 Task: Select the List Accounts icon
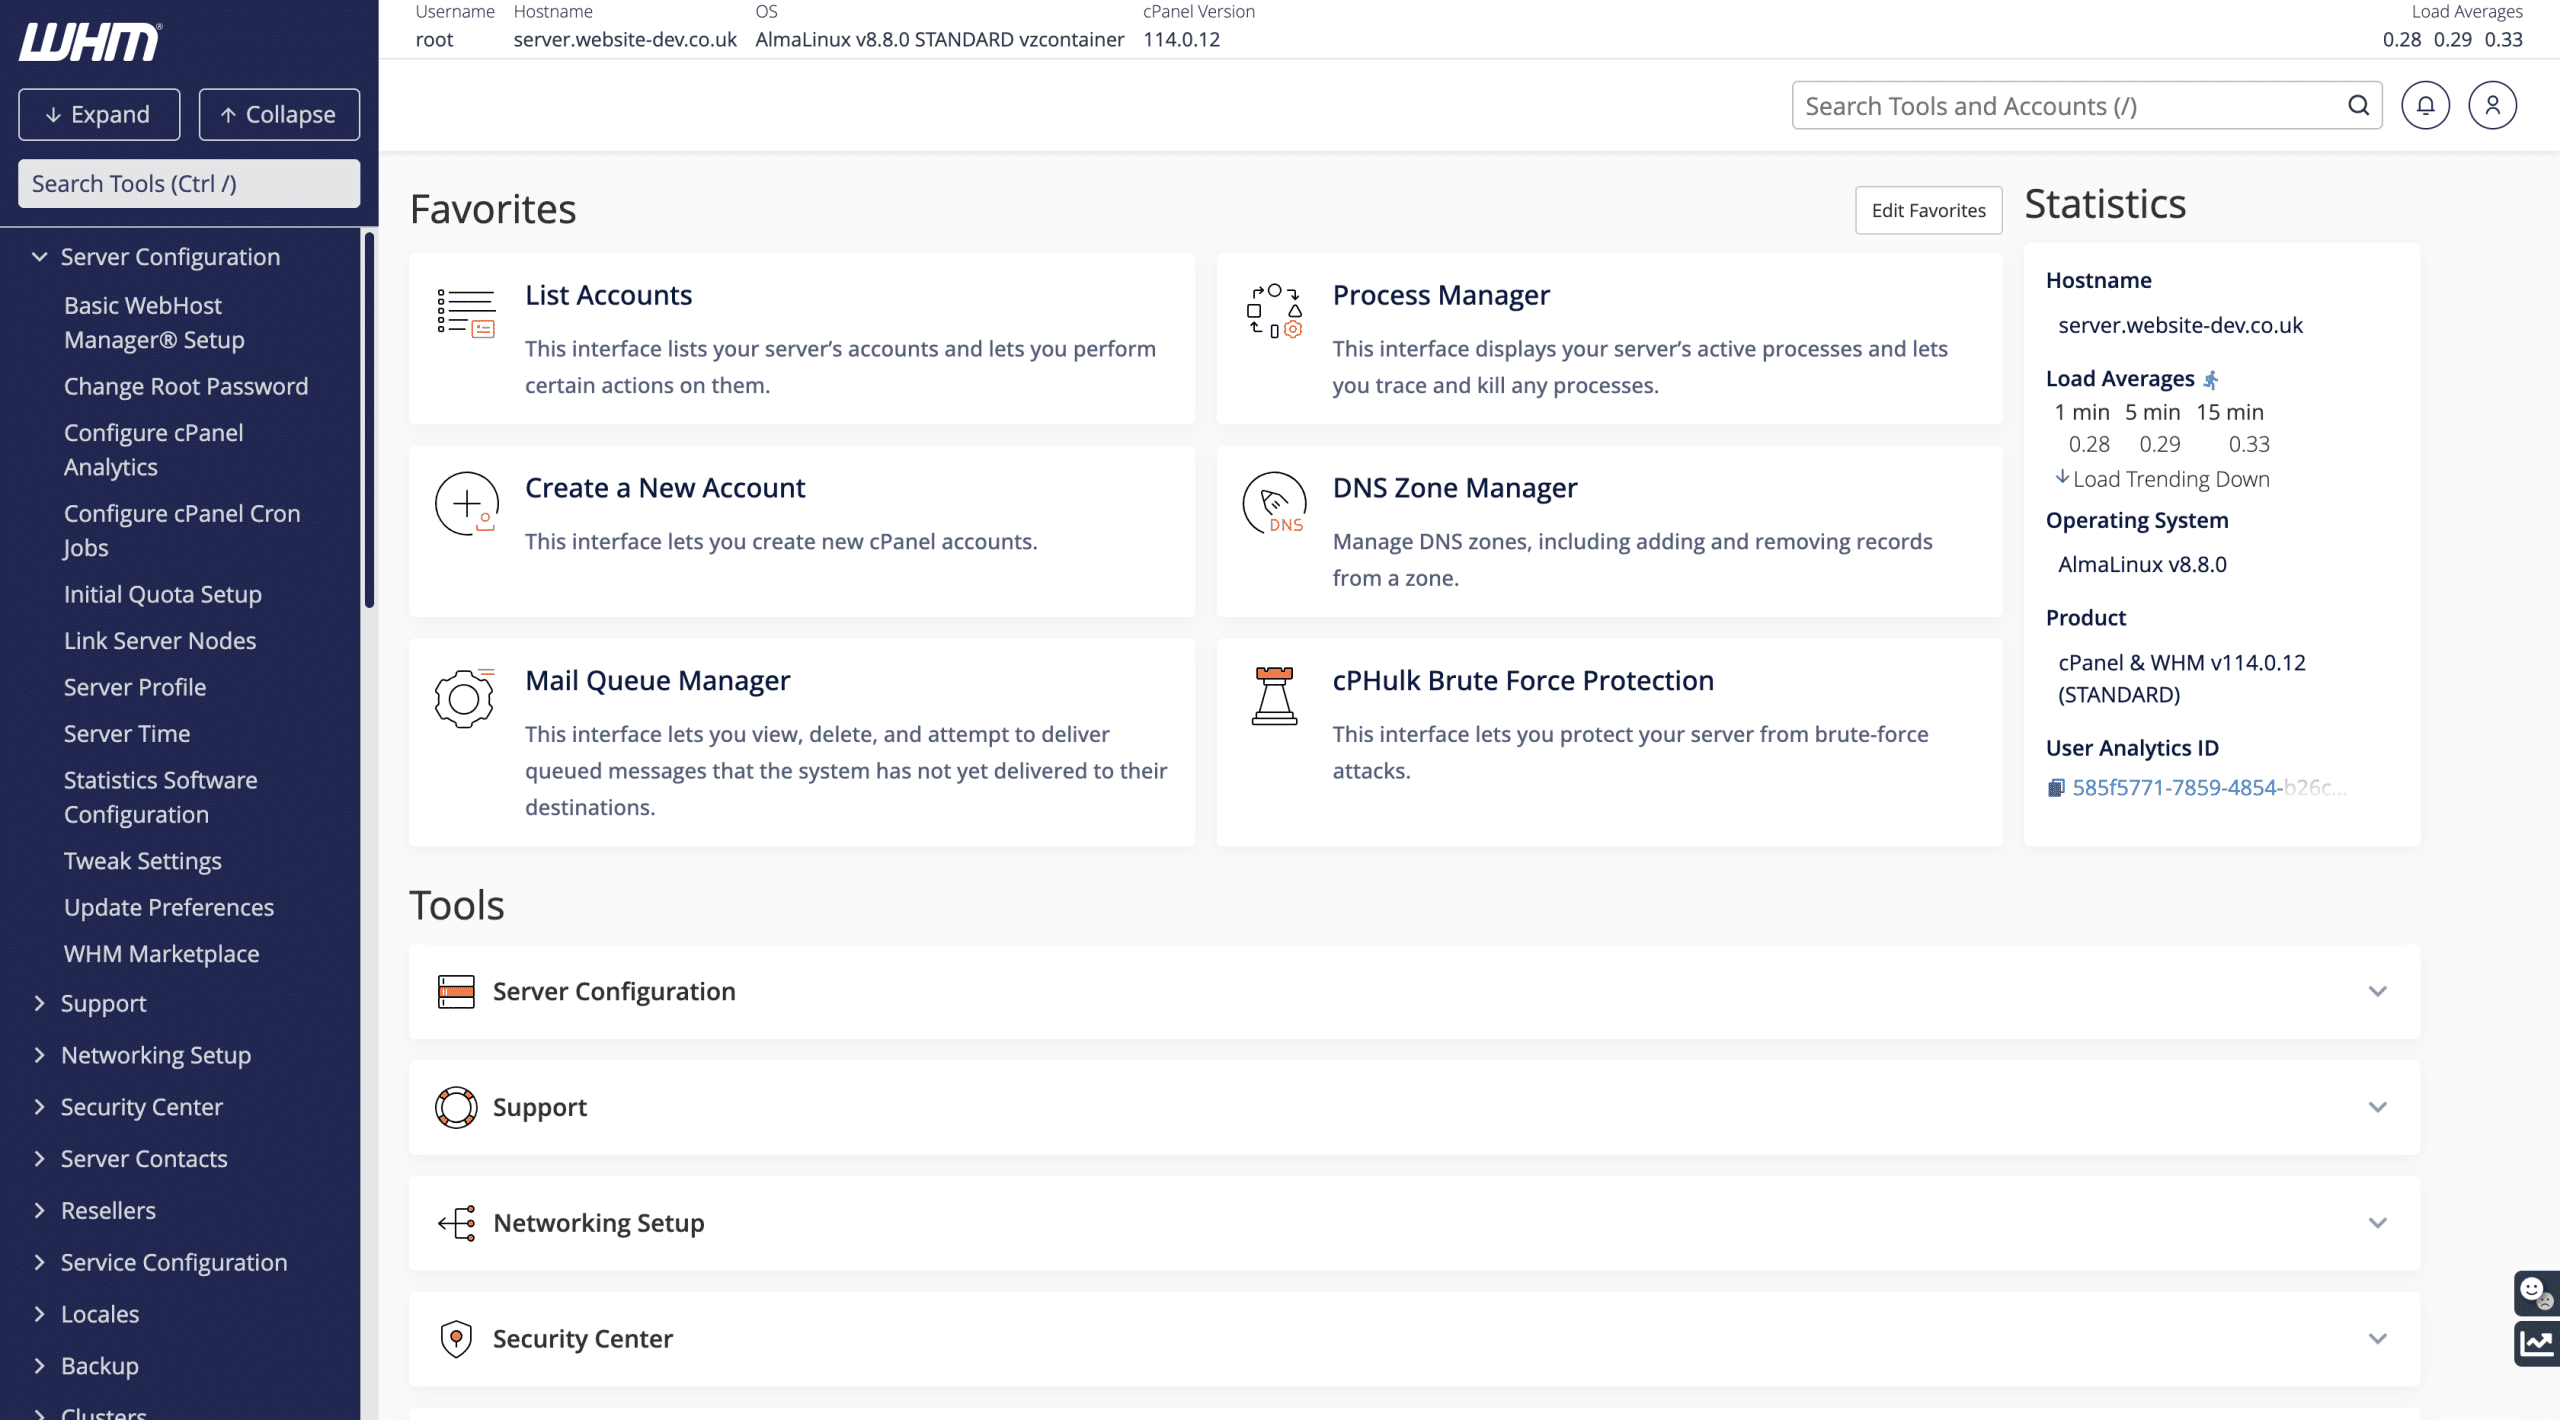(466, 312)
